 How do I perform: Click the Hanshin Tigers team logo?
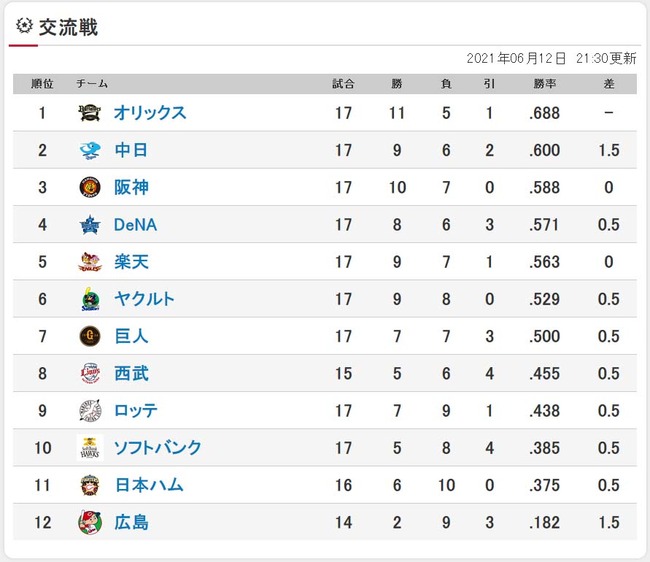(x=90, y=188)
